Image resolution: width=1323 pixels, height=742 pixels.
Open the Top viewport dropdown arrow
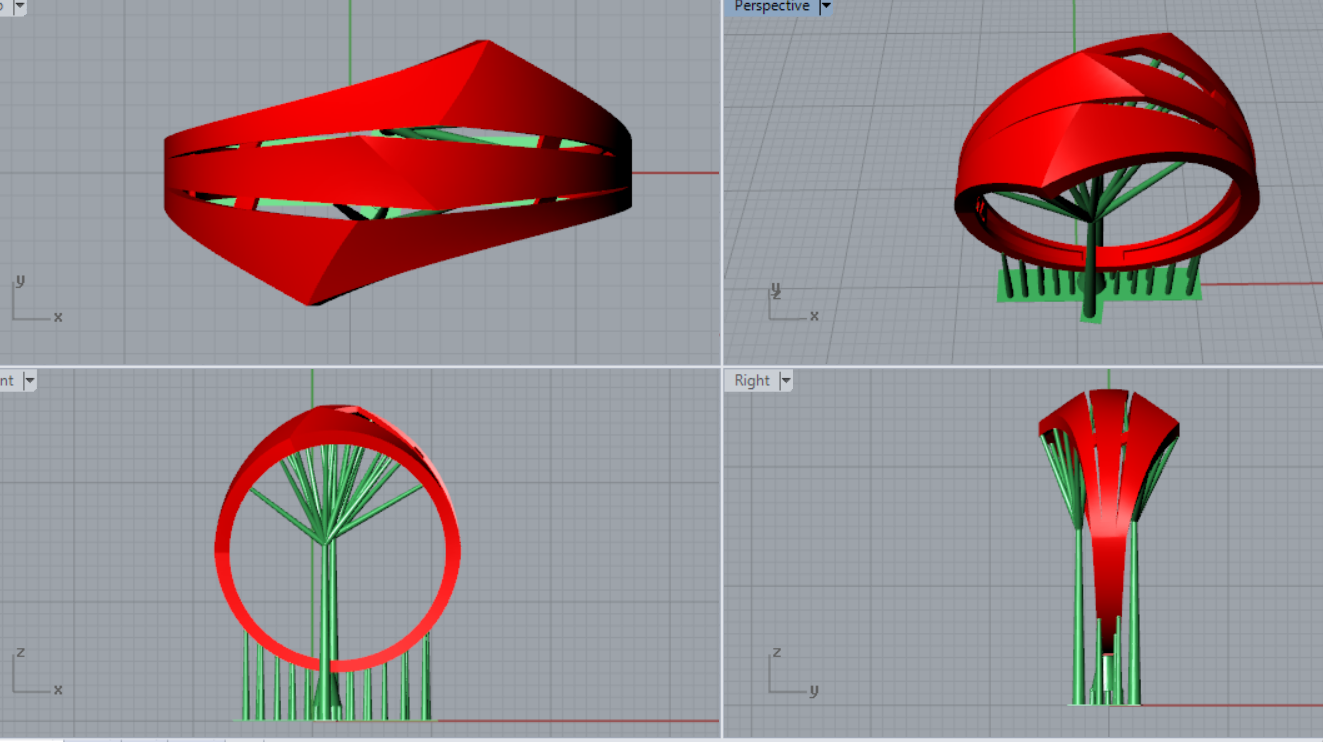[19, 6]
